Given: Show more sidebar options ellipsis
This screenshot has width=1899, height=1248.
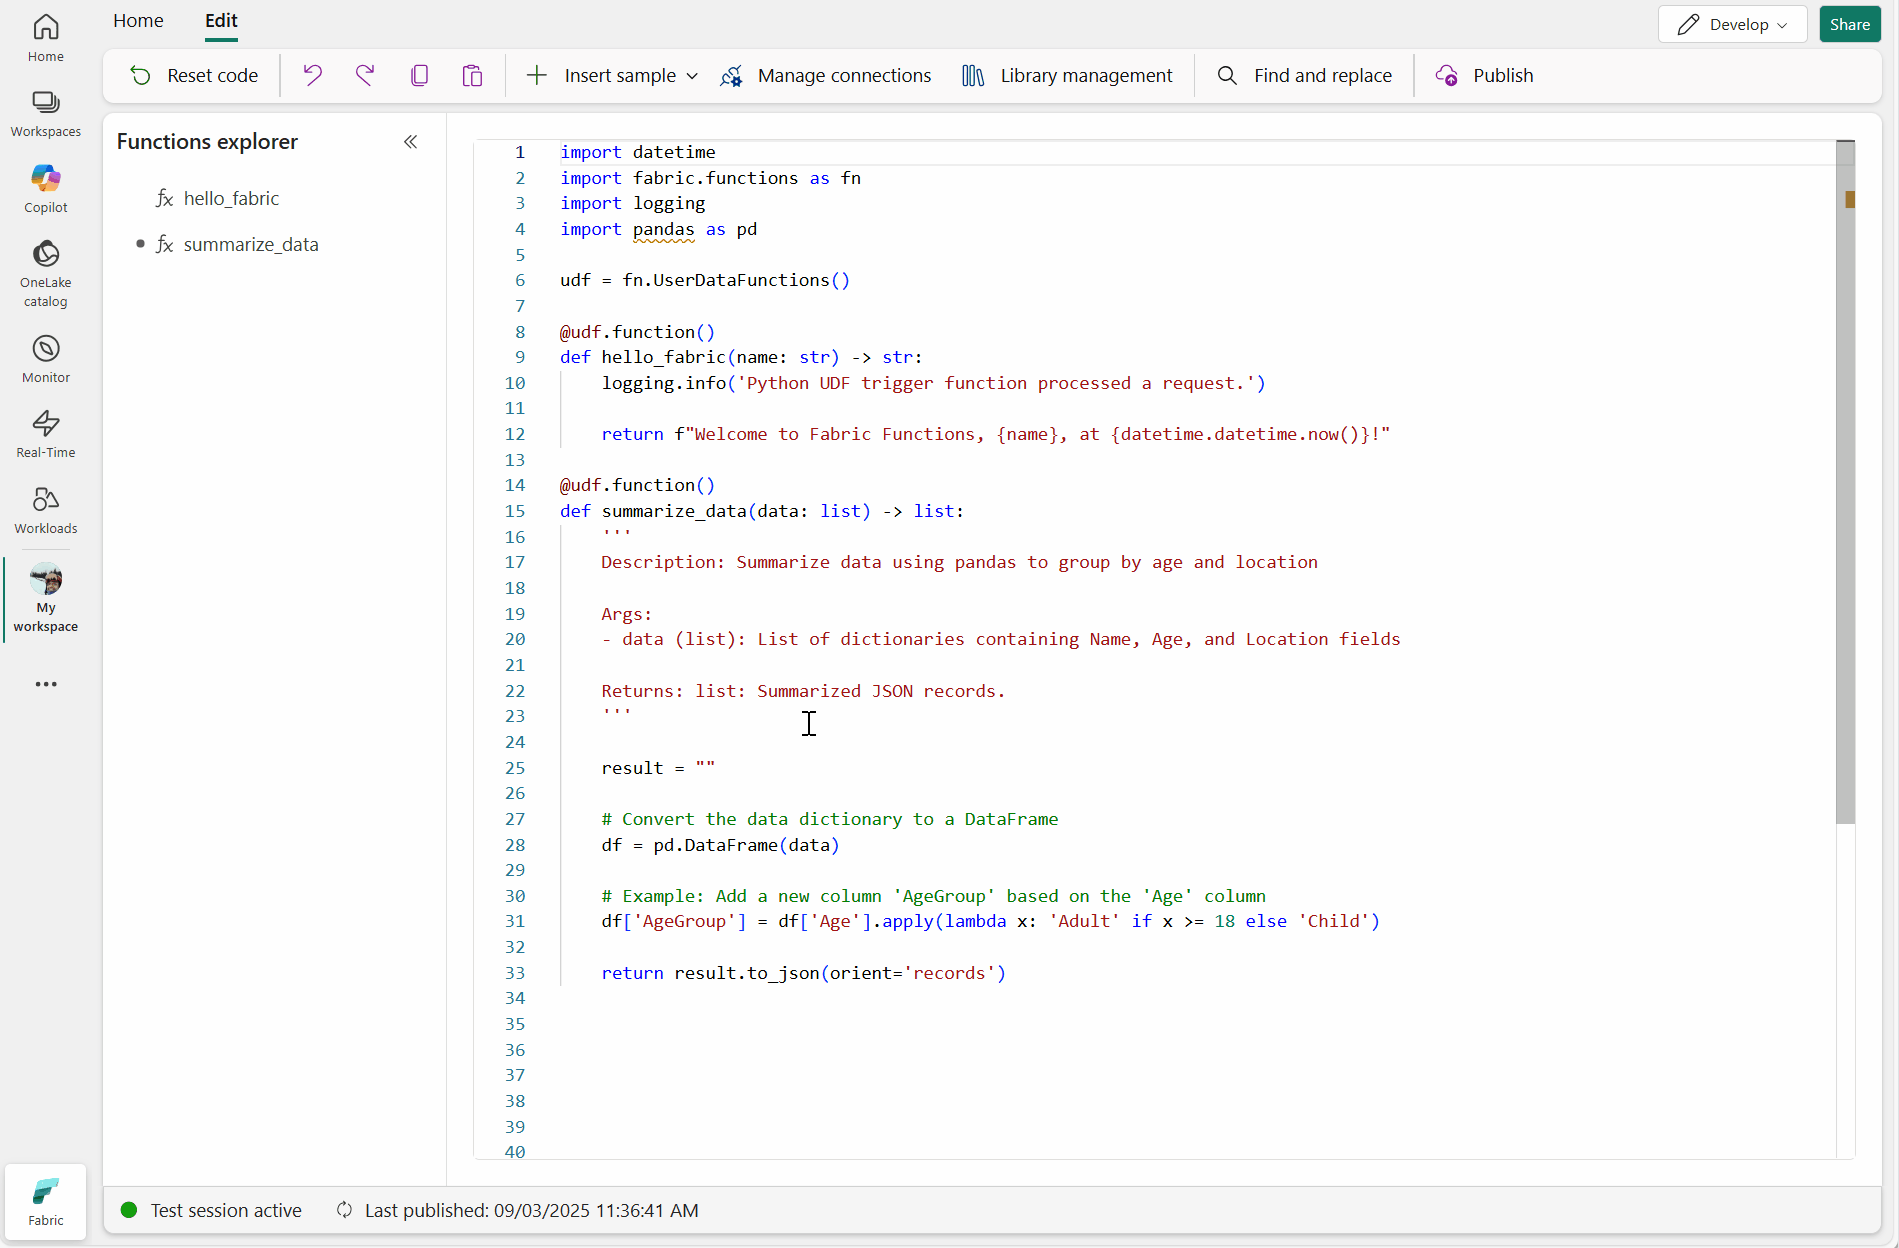Looking at the screenshot, I should 46,684.
